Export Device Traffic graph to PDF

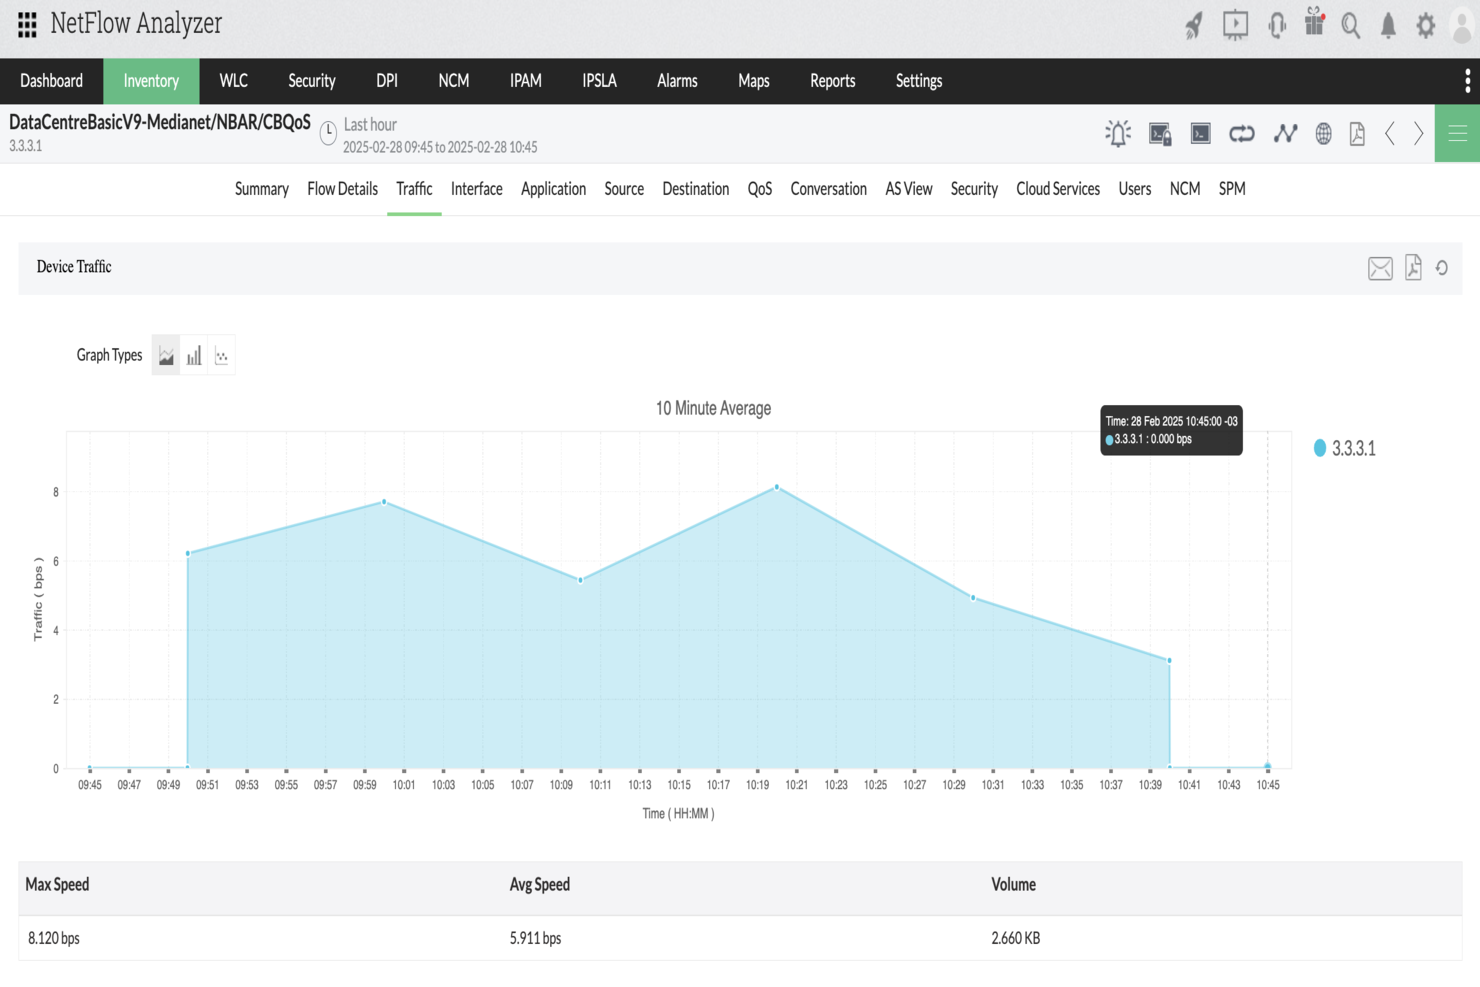(x=1413, y=267)
